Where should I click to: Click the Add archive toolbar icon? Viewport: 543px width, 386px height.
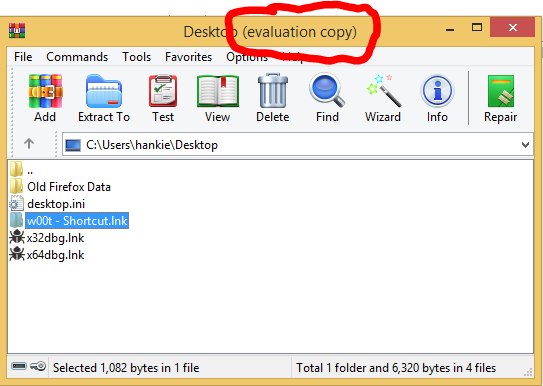pyautogui.click(x=45, y=91)
